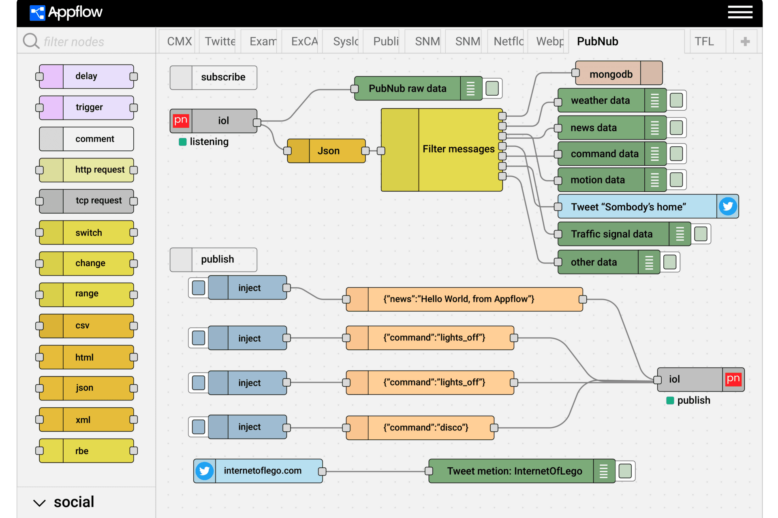The height and width of the screenshot is (518, 778).
Task: Click list icon on PubNub raw data node
Action: coord(471,89)
